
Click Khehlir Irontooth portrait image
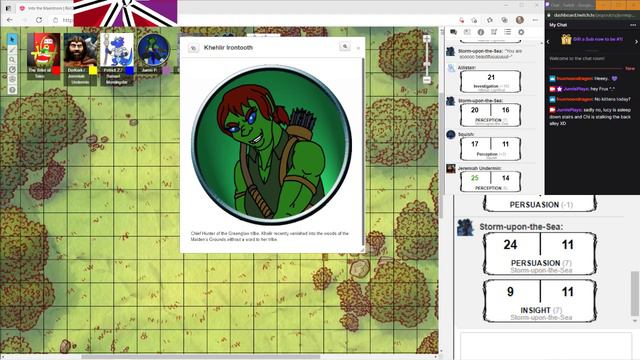click(271, 145)
